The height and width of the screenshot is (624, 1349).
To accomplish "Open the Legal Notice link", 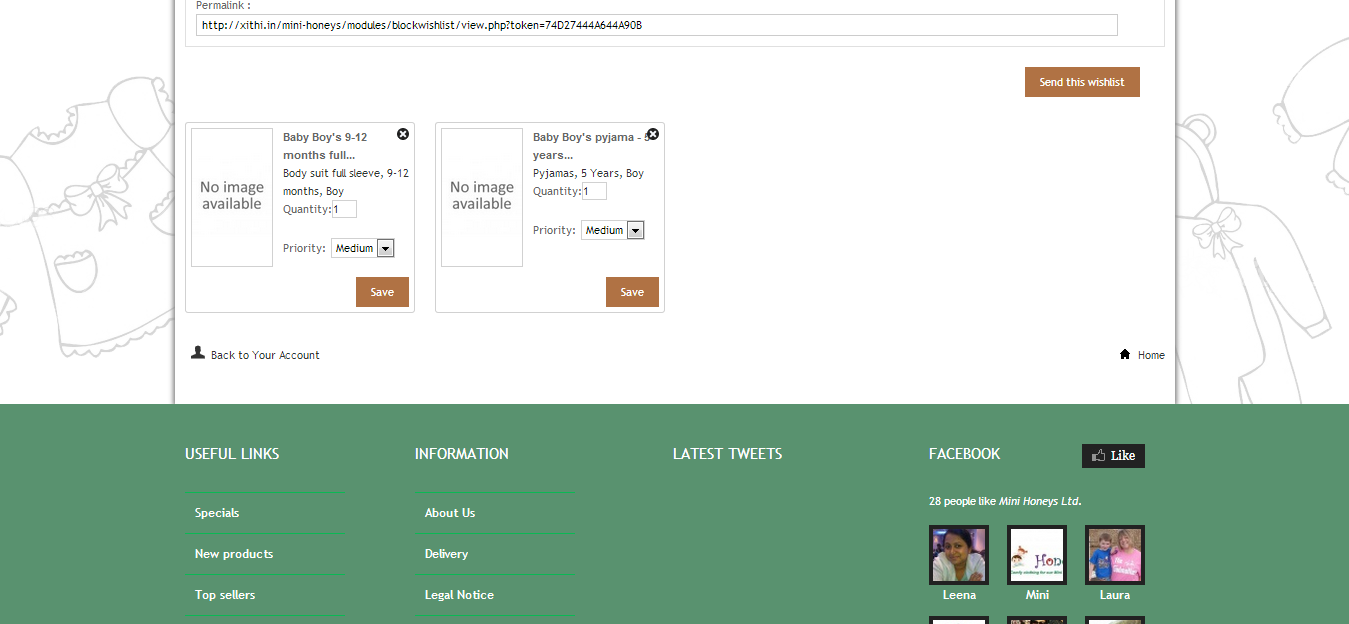I will point(459,595).
